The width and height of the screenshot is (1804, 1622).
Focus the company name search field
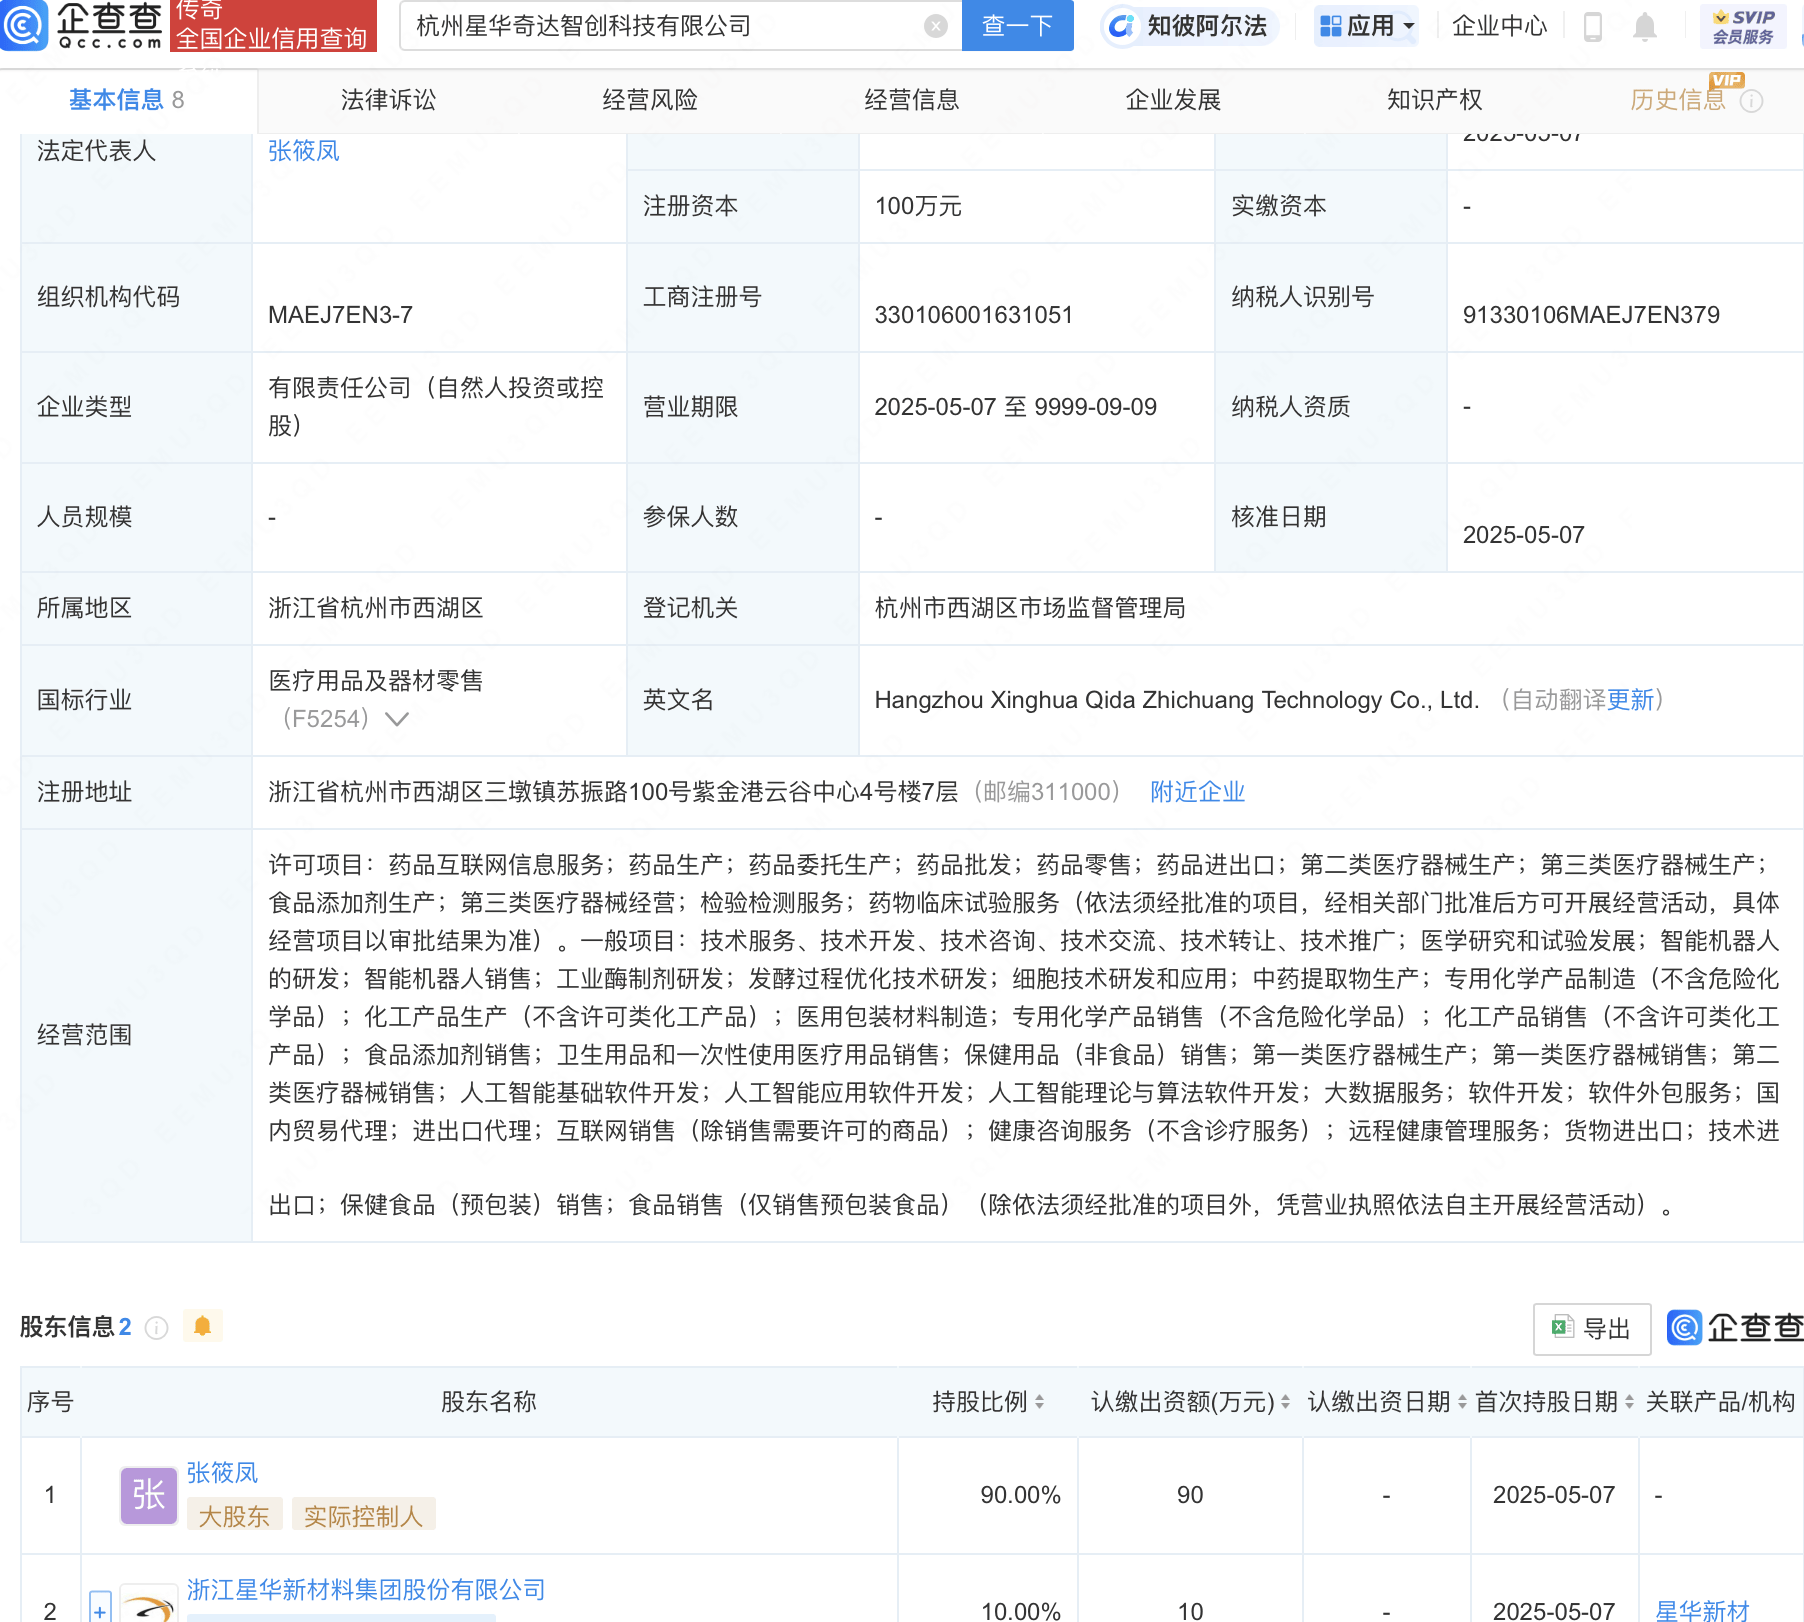665,26
